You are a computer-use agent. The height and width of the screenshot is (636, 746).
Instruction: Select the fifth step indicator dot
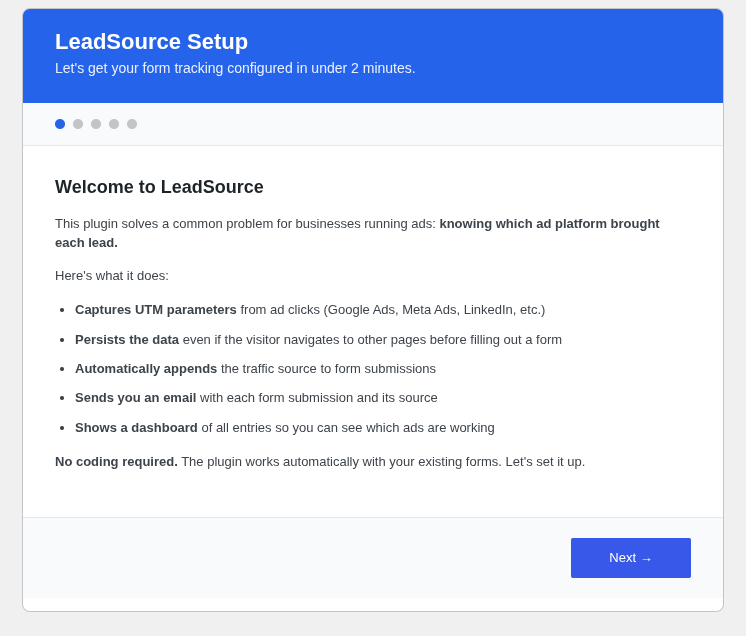point(132,124)
